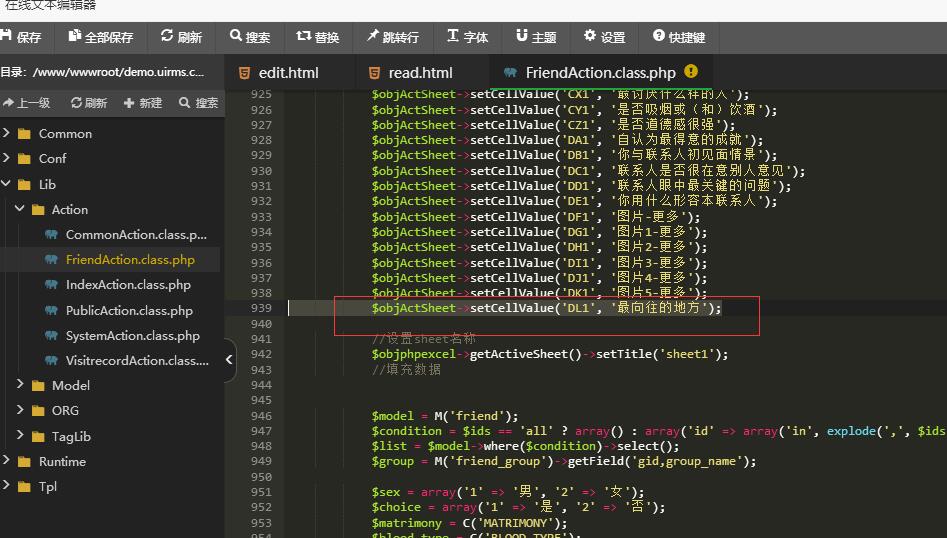Click the $matrimony = C('MATRIMONY') line

pos(469,523)
